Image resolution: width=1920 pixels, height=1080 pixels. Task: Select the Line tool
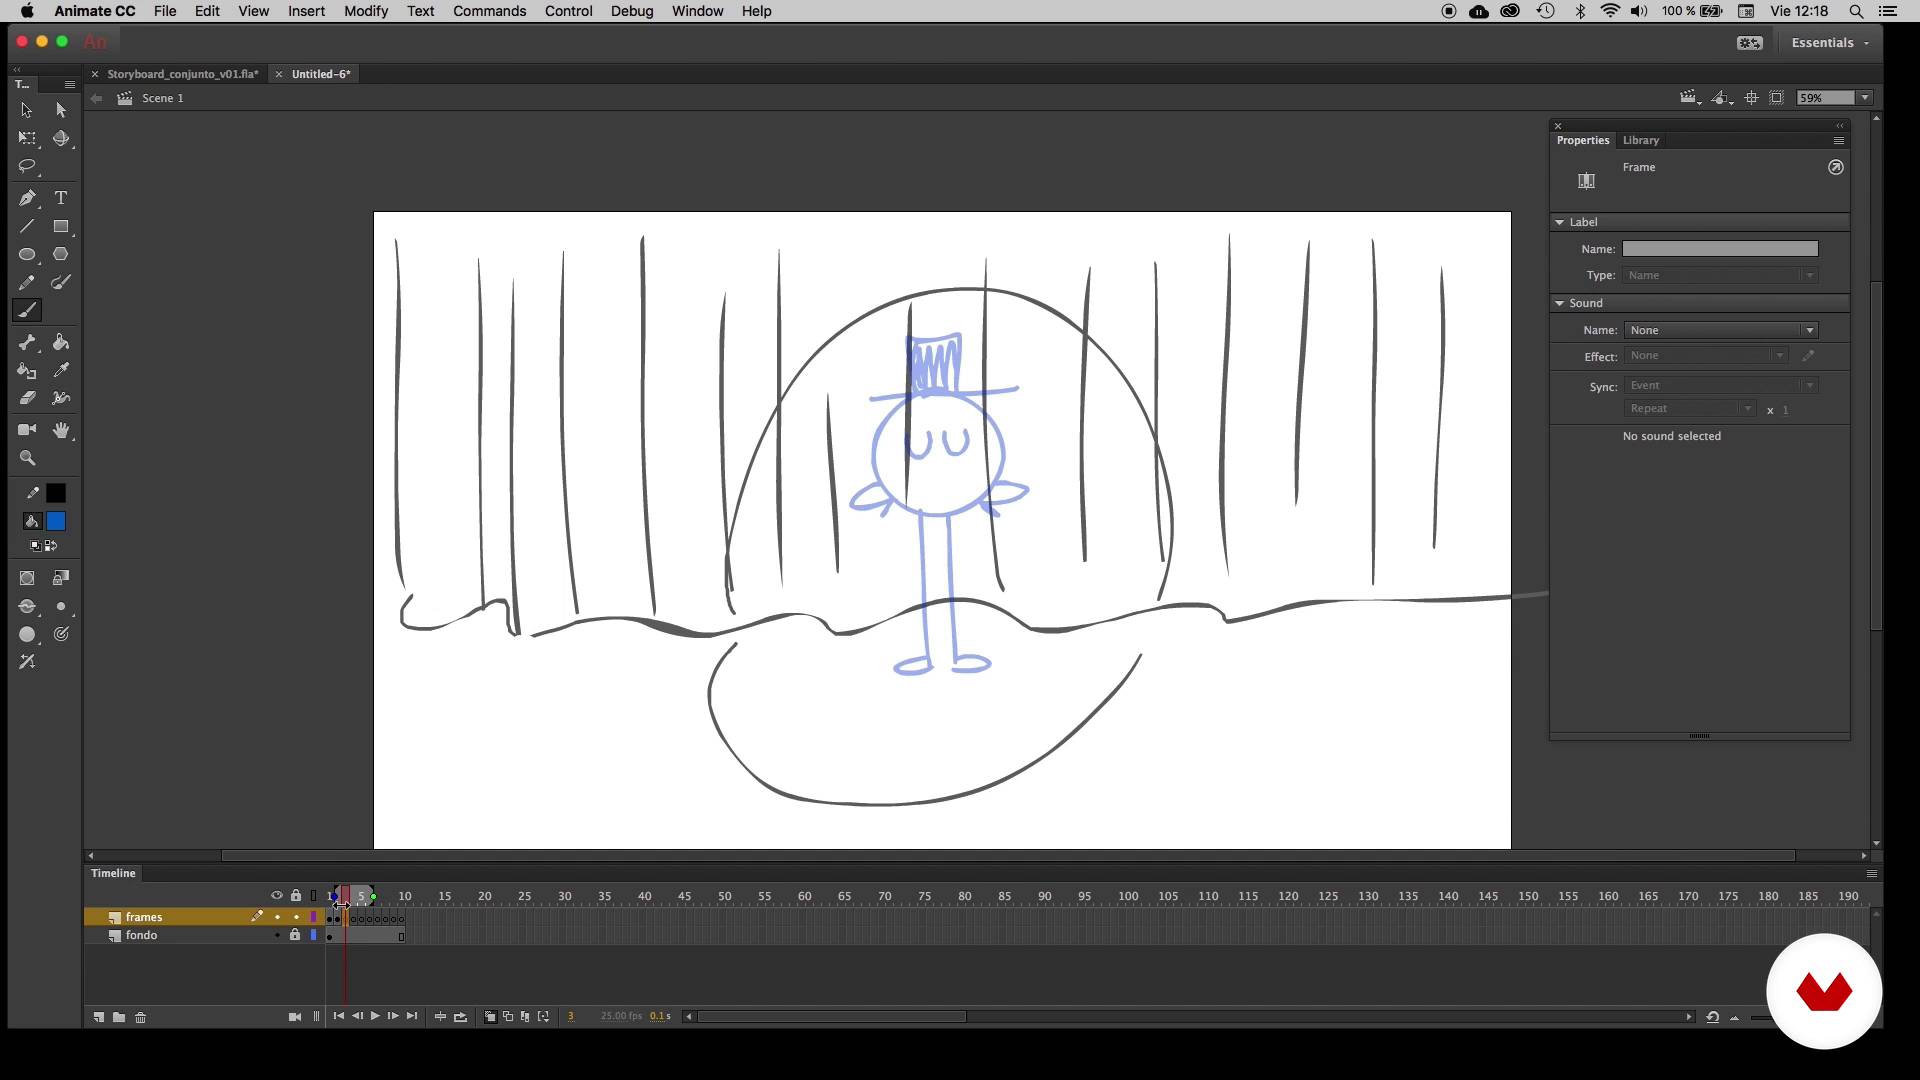(27, 226)
